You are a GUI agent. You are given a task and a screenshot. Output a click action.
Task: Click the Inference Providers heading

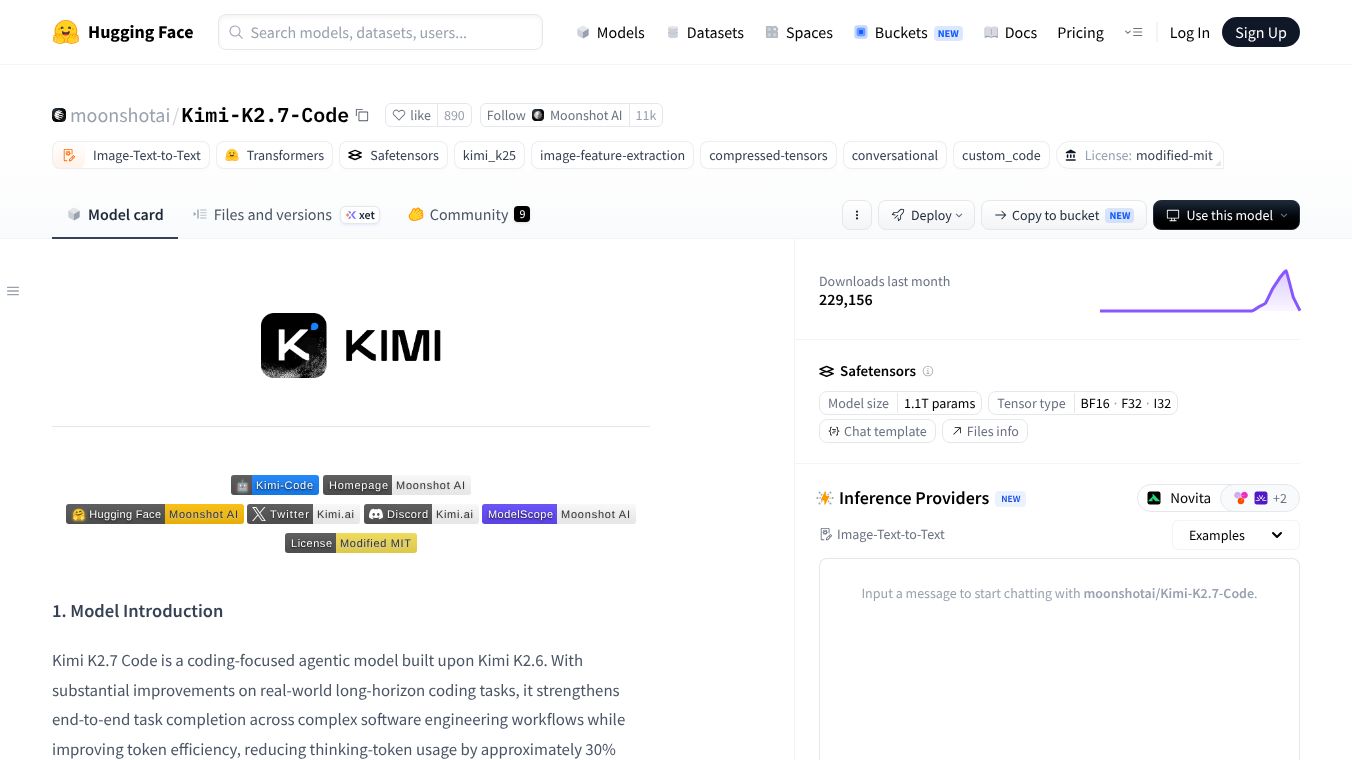point(914,498)
